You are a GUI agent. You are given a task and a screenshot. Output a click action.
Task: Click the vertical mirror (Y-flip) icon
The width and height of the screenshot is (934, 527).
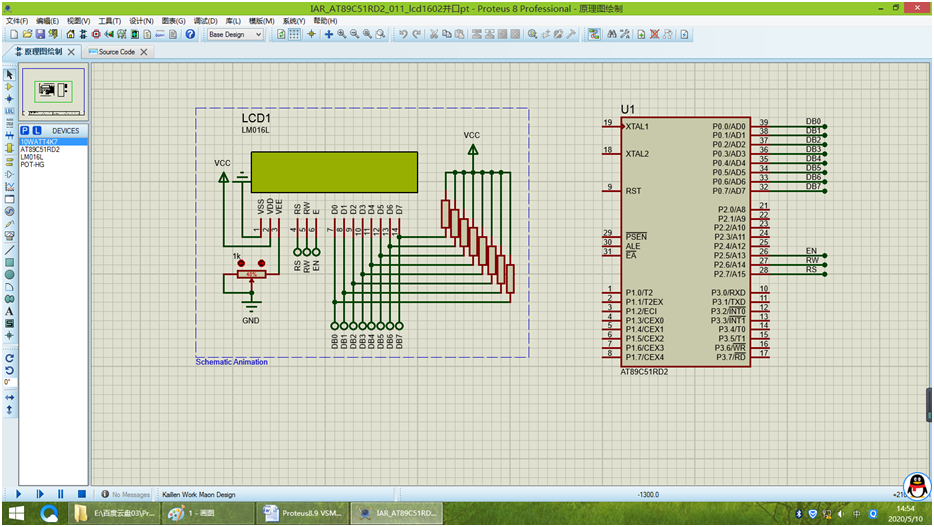(x=10, y=410)
